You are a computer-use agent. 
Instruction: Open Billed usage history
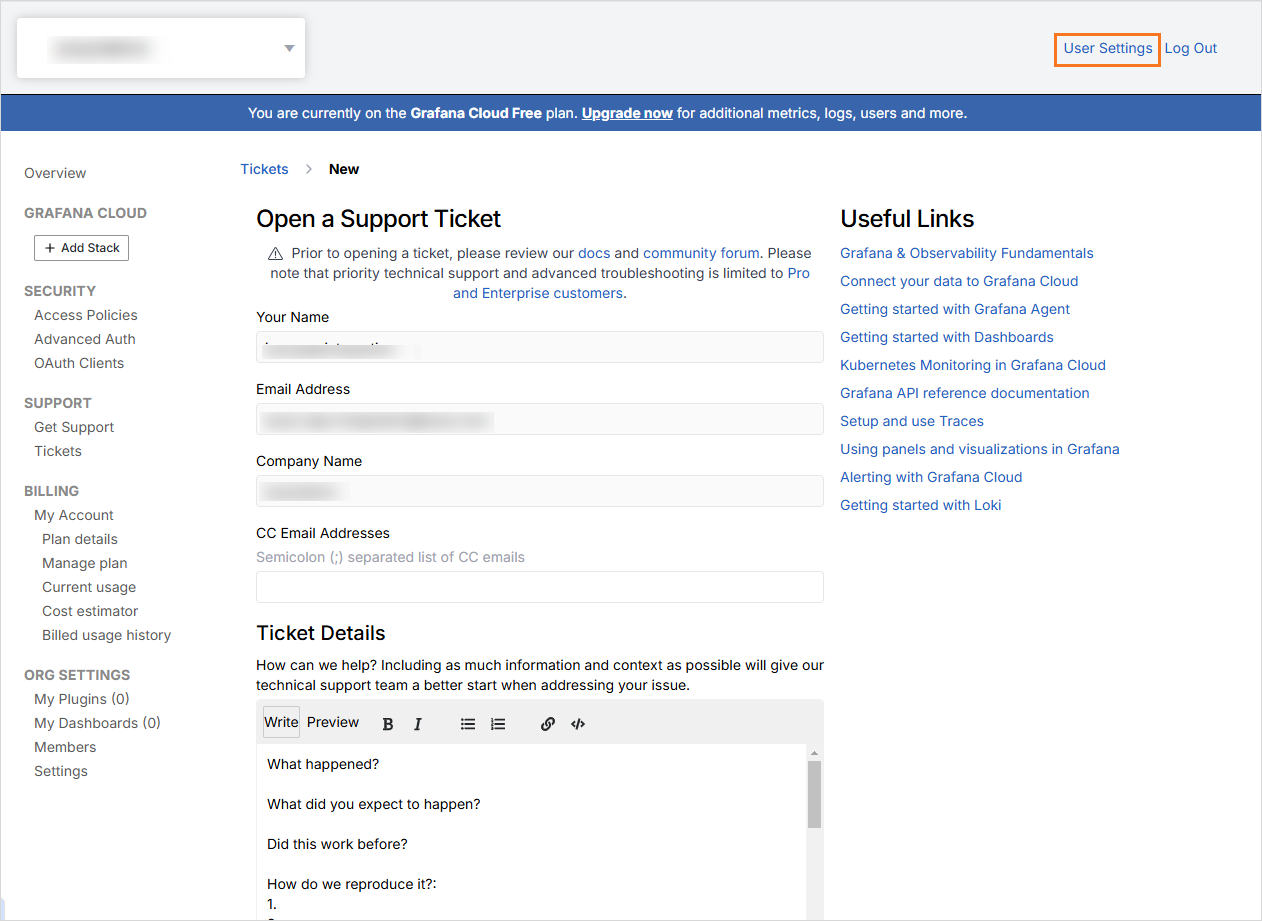(106, 635)
